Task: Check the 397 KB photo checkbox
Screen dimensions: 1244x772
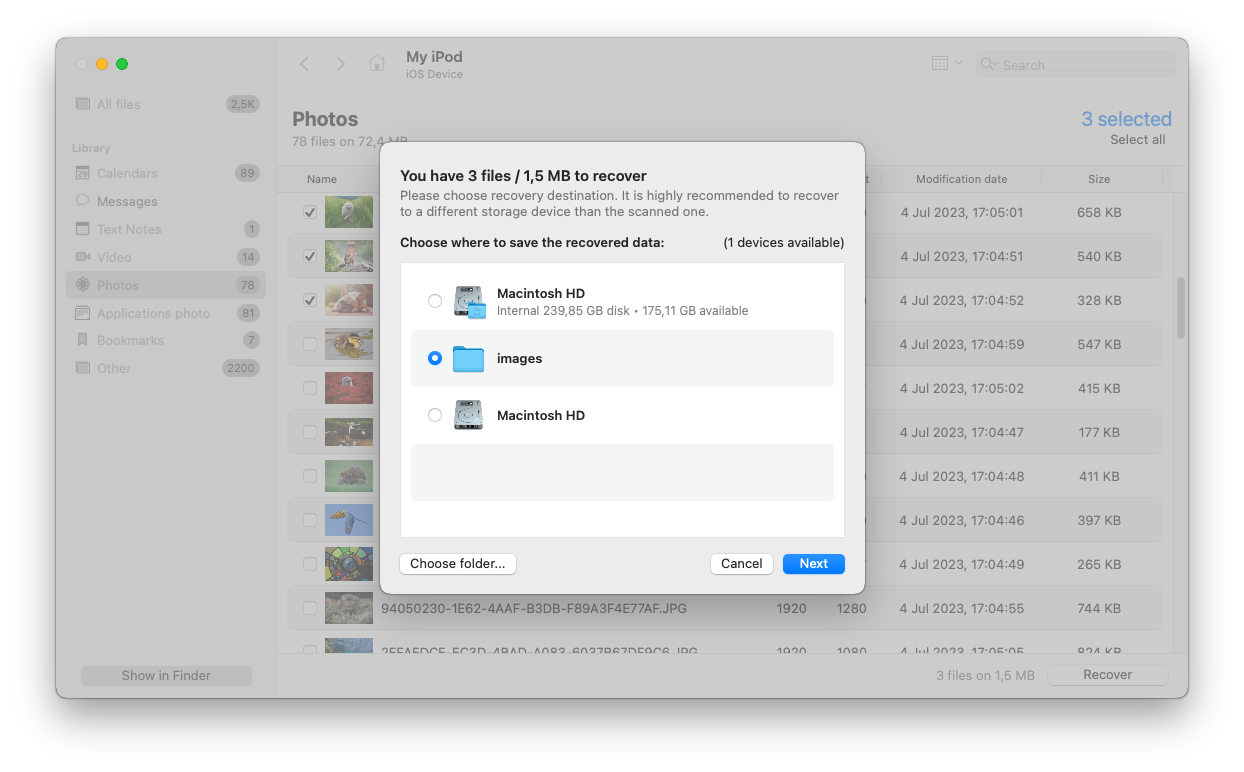Action: coord(310,520)
